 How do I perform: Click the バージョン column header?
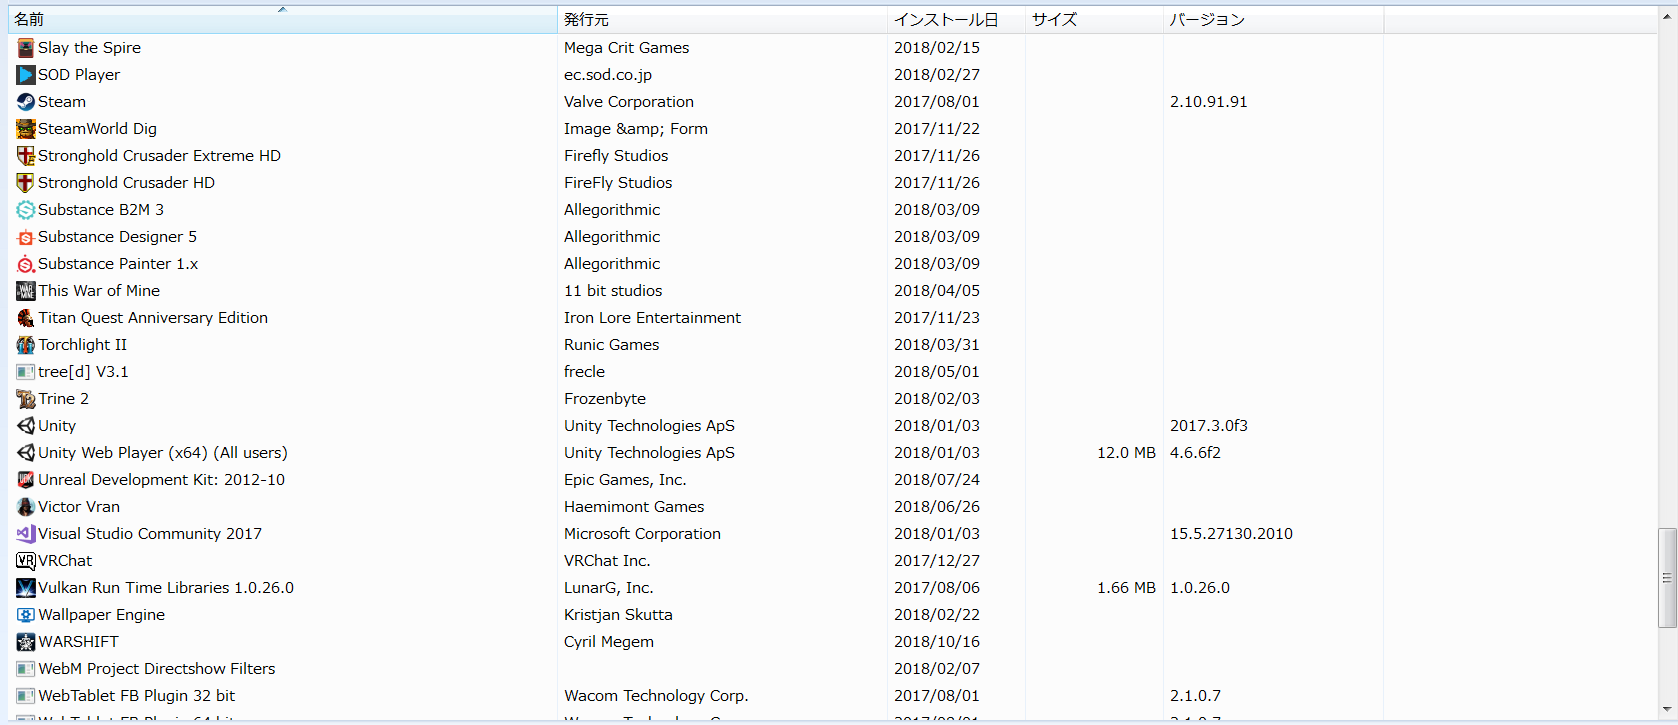click(1207, 20)
